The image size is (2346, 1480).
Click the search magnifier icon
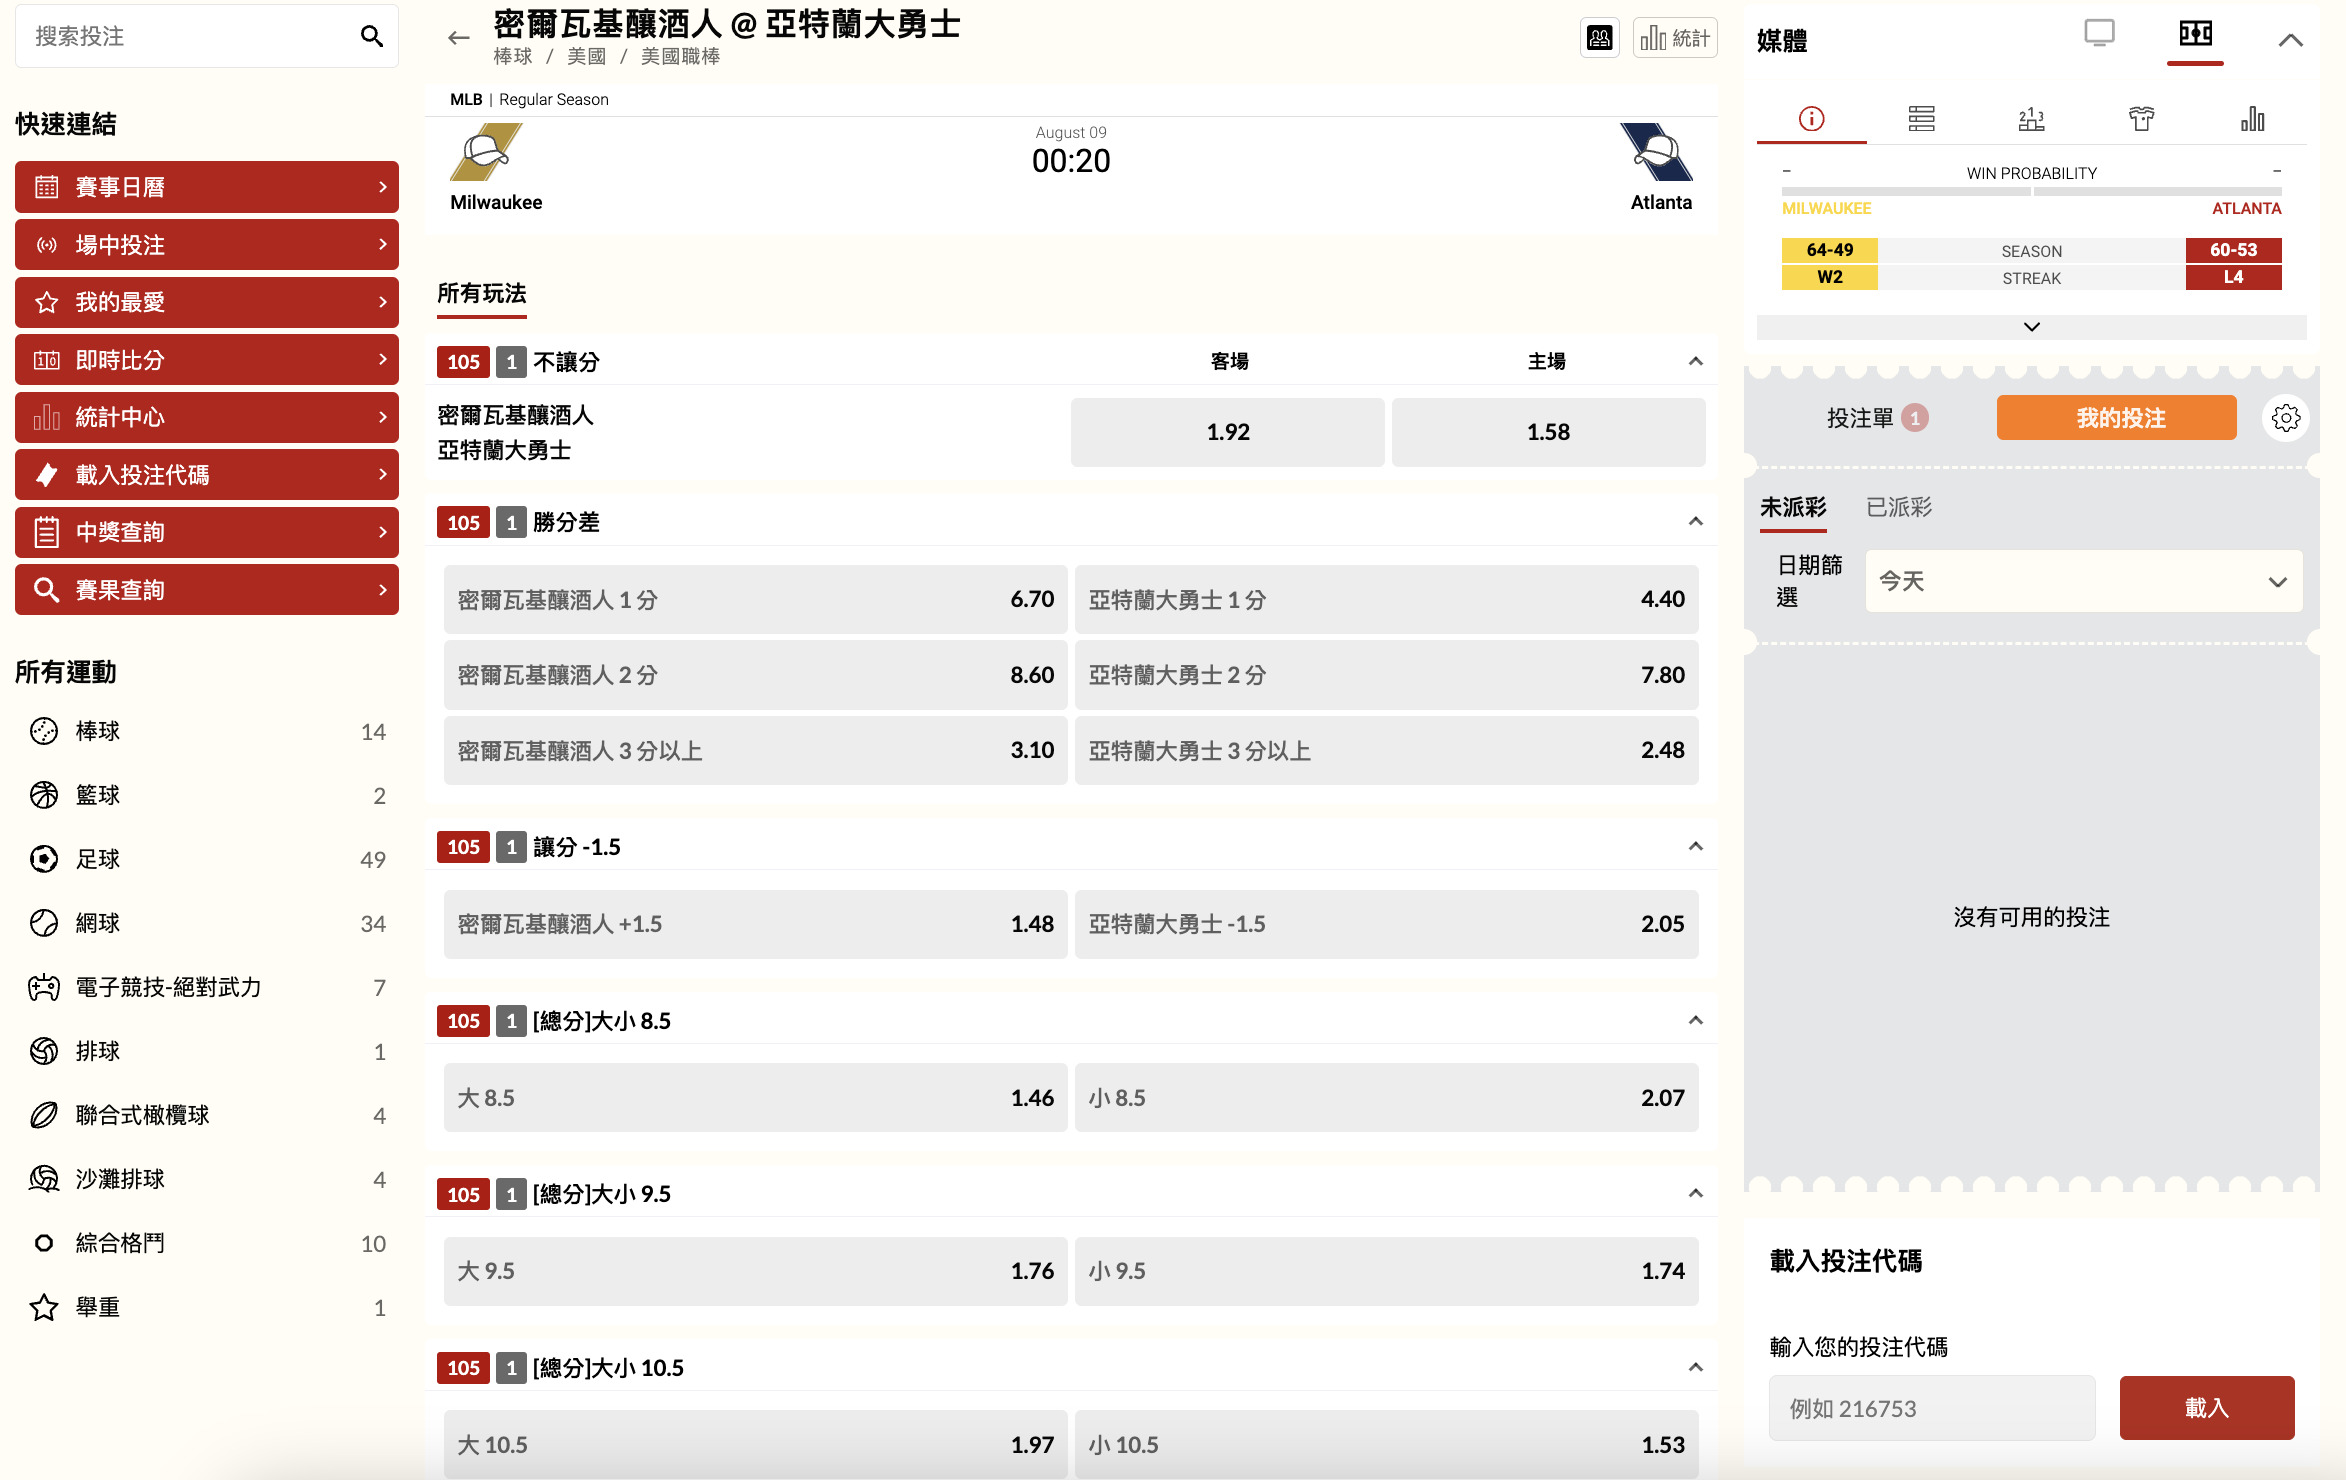click(x=371, y=37)
